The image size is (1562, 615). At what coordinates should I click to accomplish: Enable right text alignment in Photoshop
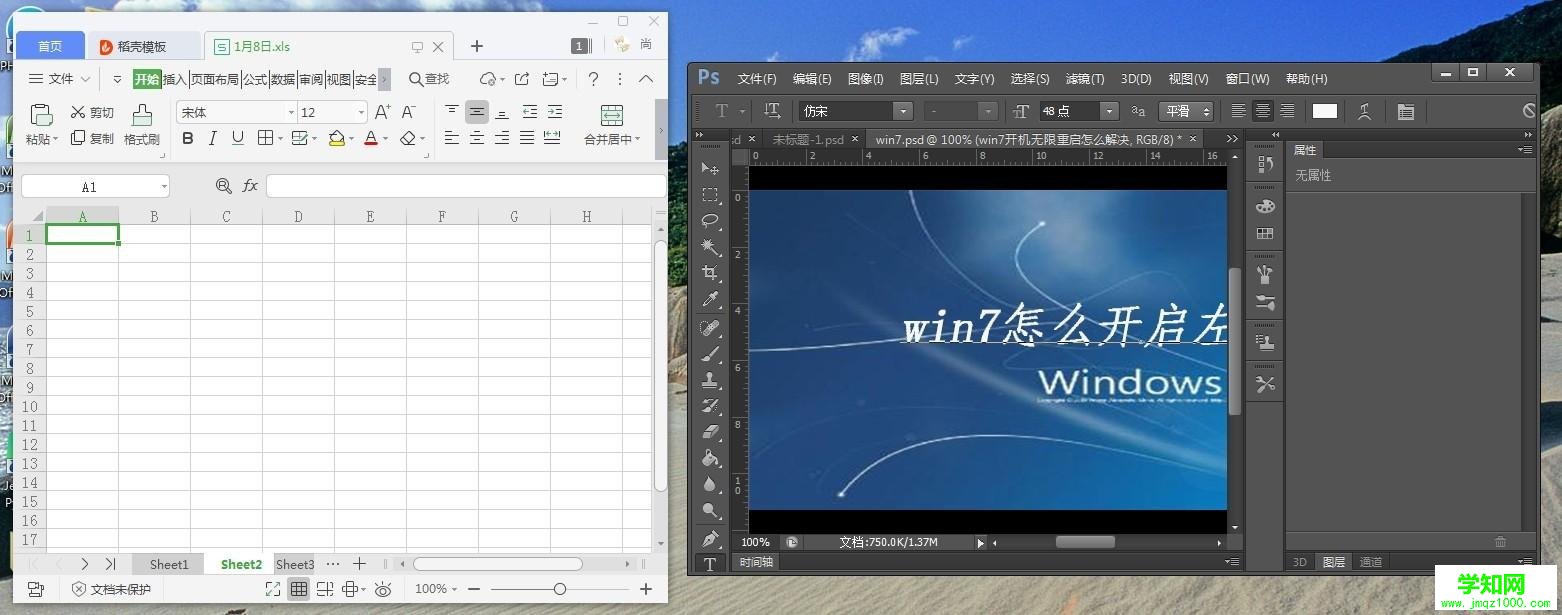(1287, 111)
